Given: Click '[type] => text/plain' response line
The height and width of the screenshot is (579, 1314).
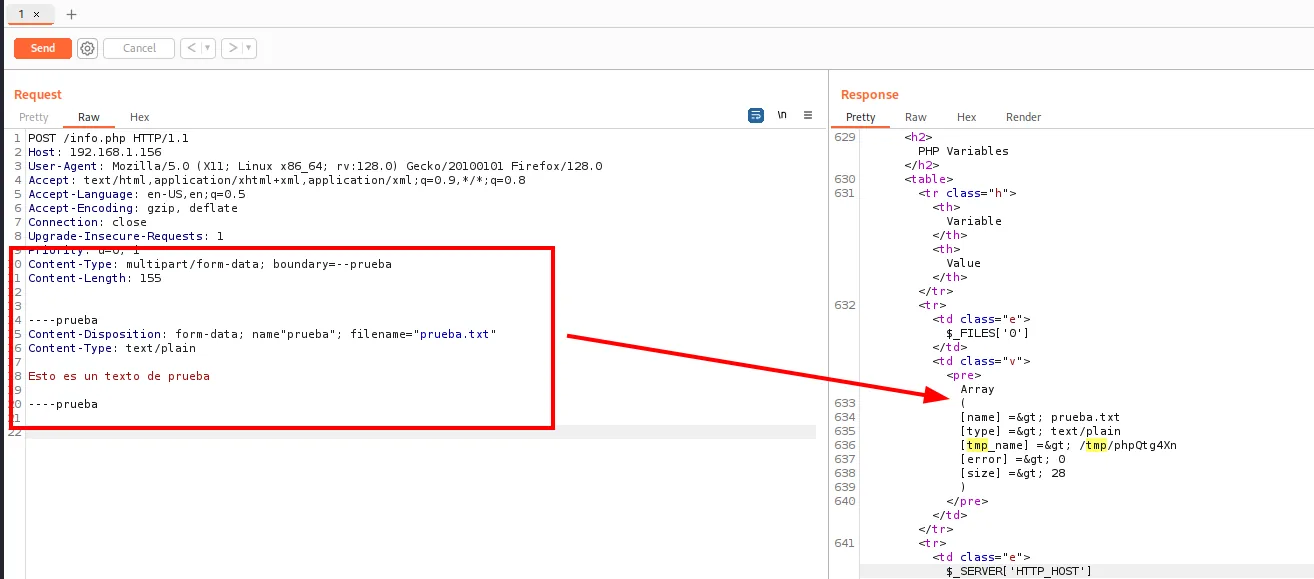Looking at the screenshot, I should click(x=1040, y=431).
